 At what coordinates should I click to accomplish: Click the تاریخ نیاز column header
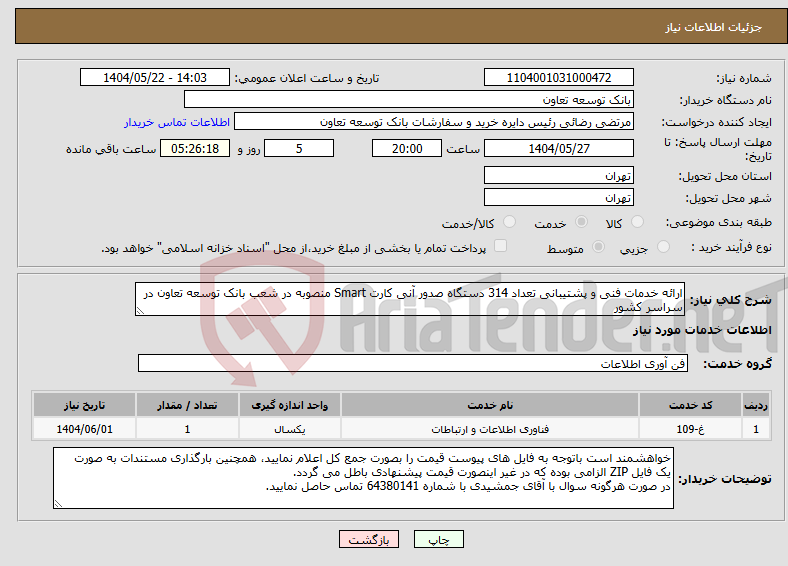[84, 405]
